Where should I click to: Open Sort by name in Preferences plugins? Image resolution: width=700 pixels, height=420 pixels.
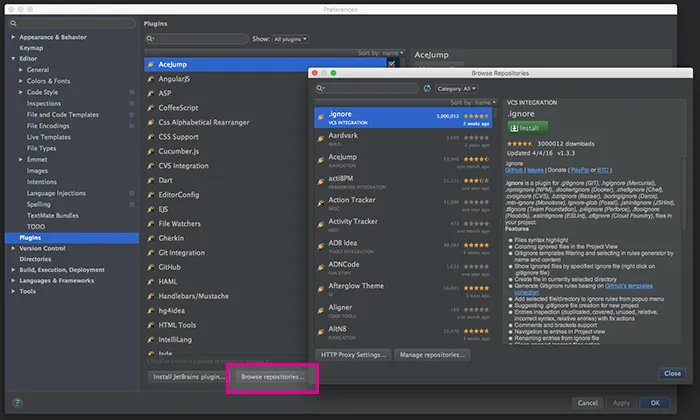coord(380,53)
